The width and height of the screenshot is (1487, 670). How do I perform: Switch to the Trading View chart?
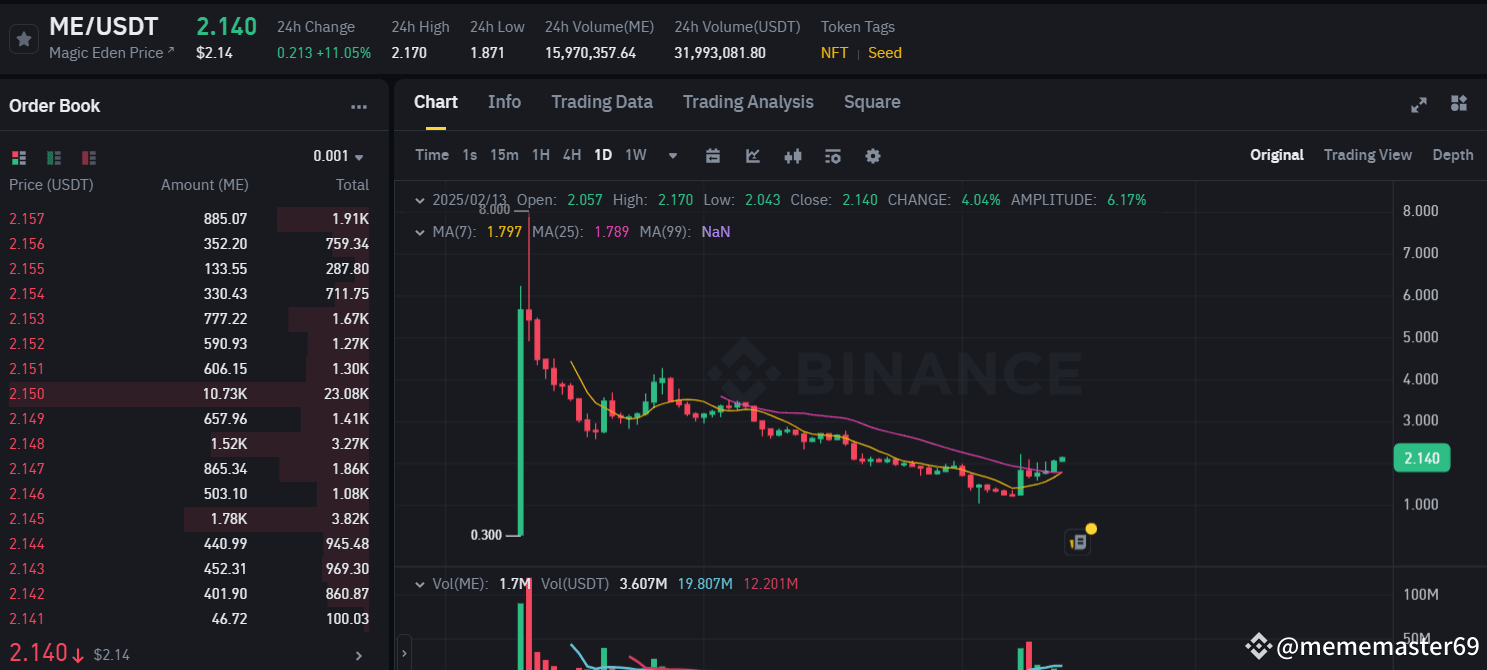tap(1368, 155)
